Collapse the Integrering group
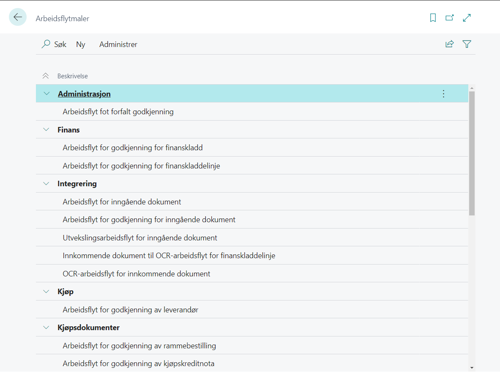The width and height of the screenshot is (500, 374). (46, 184)
